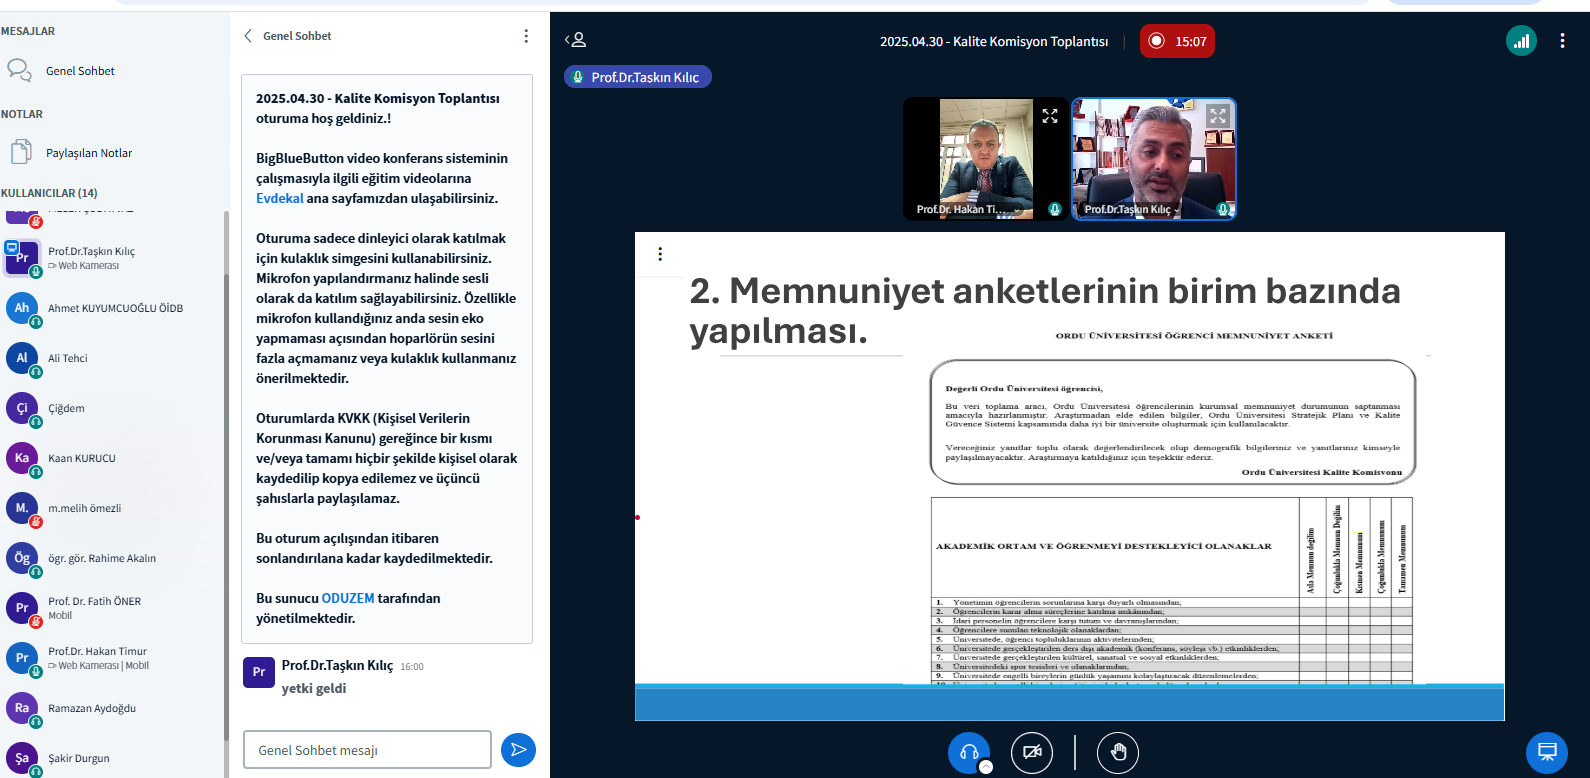Click Ali Tehci avatar
Image resolution: width=1590 pixels, height=778 pixels.
pos(22,358)
